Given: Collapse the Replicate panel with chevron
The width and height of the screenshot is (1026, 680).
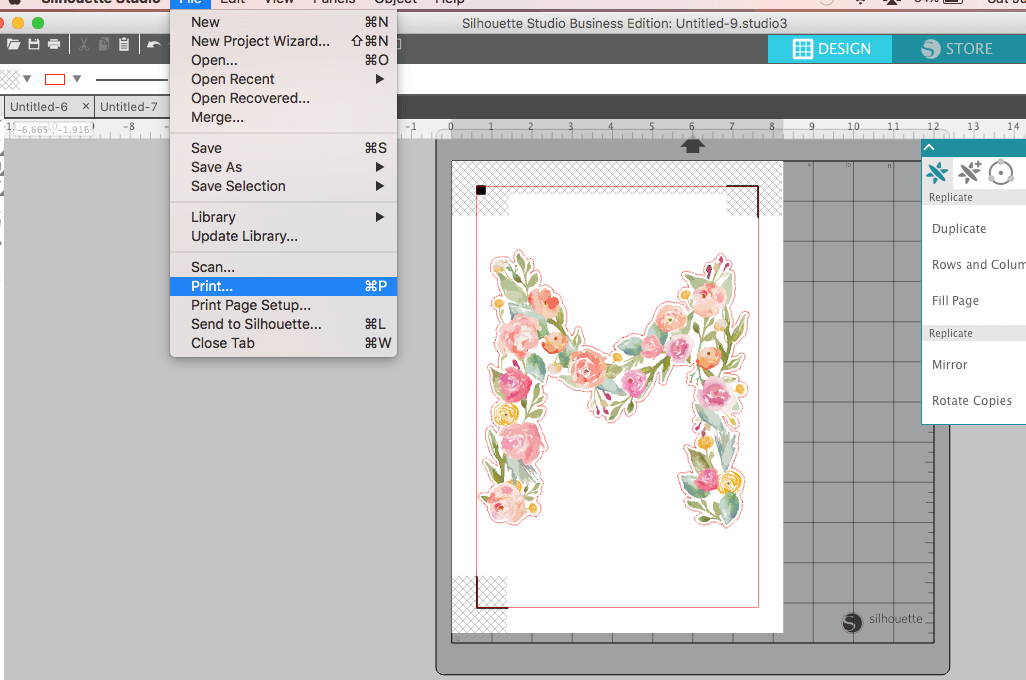Looking at the screenshot, I should click(929, 147).
